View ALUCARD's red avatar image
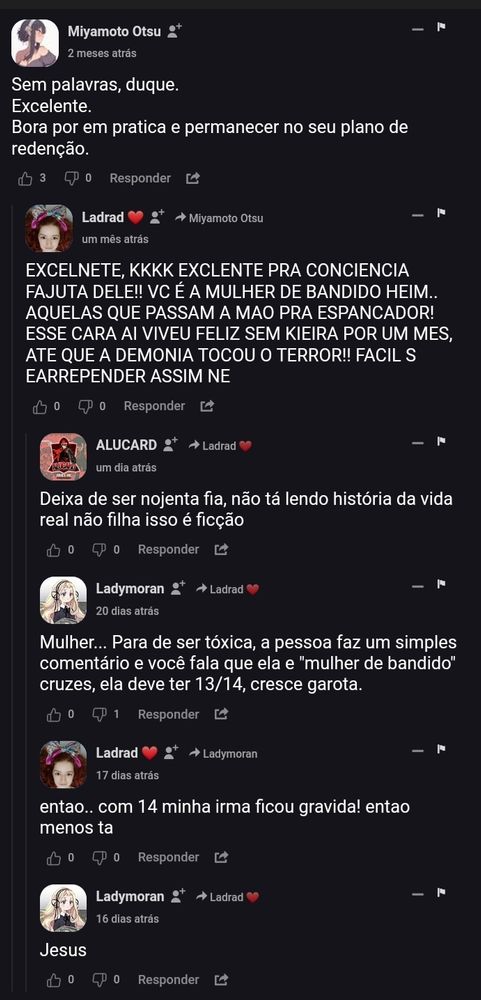The height and width of the screenshot is (1000, 481). pyautogui.click(x=63, y=457)
